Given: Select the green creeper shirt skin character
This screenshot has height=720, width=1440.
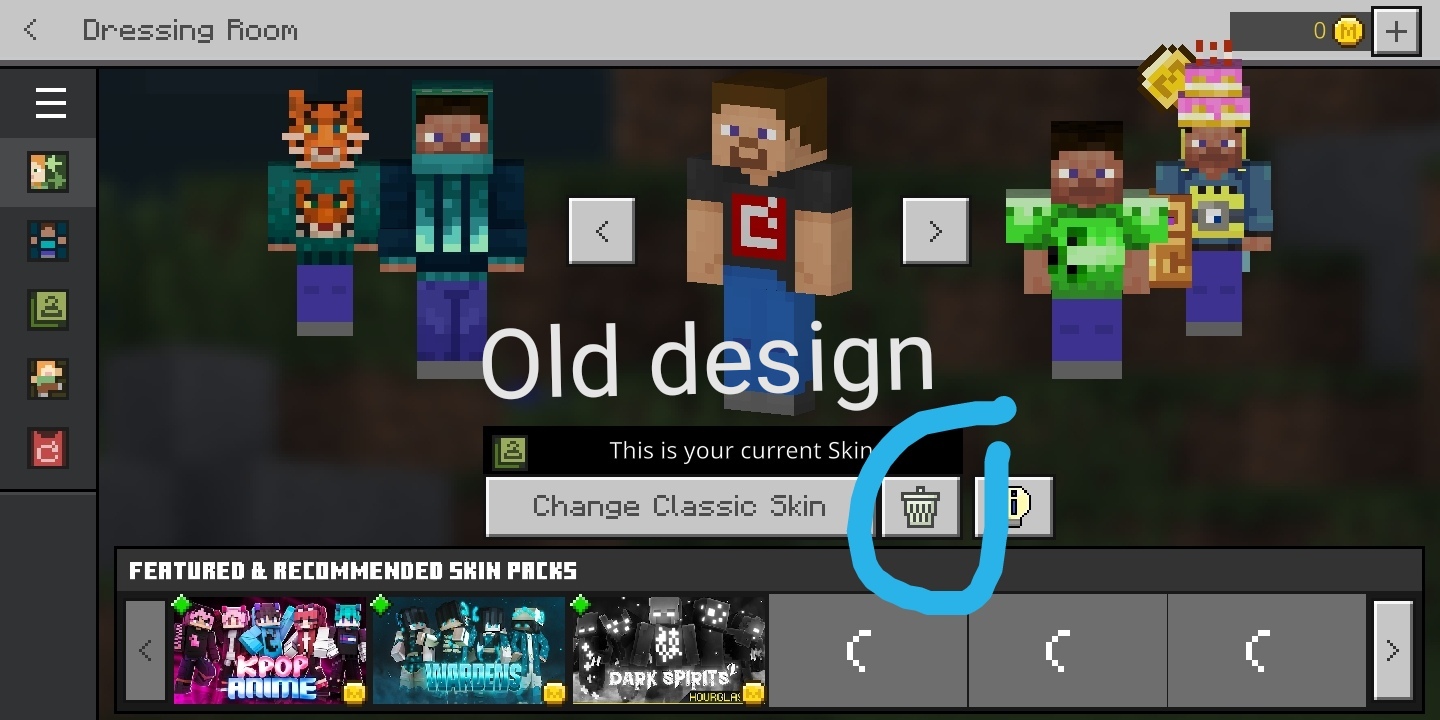Looking at the screenshot, I should point(1086,249).
